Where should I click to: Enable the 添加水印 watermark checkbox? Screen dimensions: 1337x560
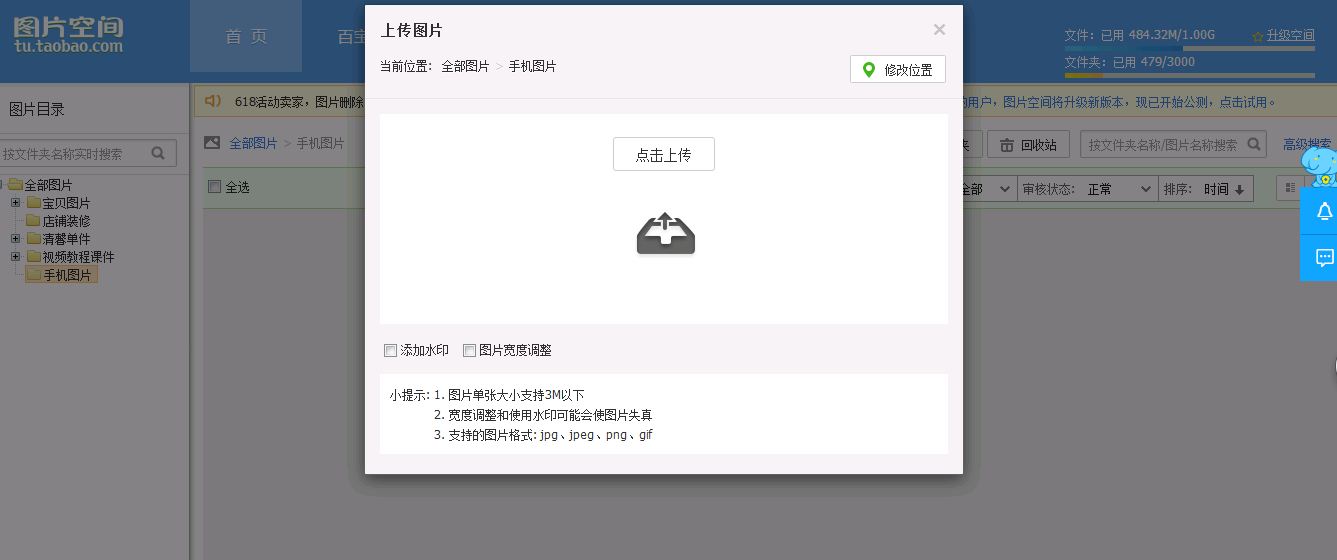391,351
